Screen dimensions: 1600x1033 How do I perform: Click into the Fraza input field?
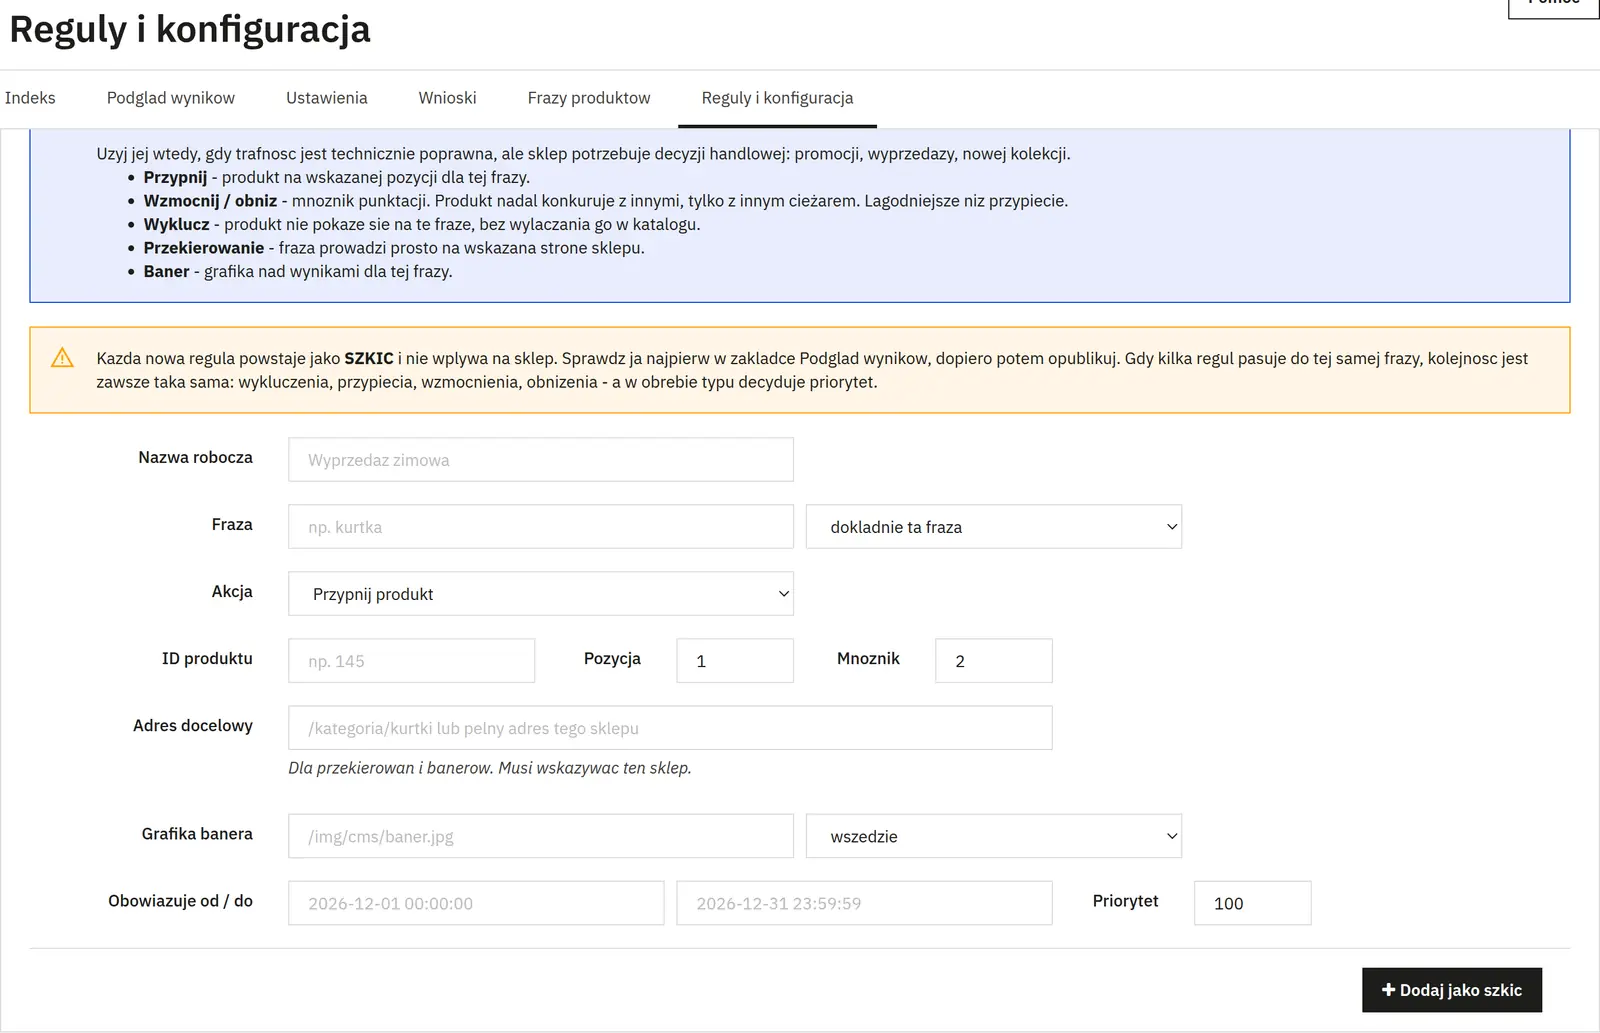[x=541, y=527]
